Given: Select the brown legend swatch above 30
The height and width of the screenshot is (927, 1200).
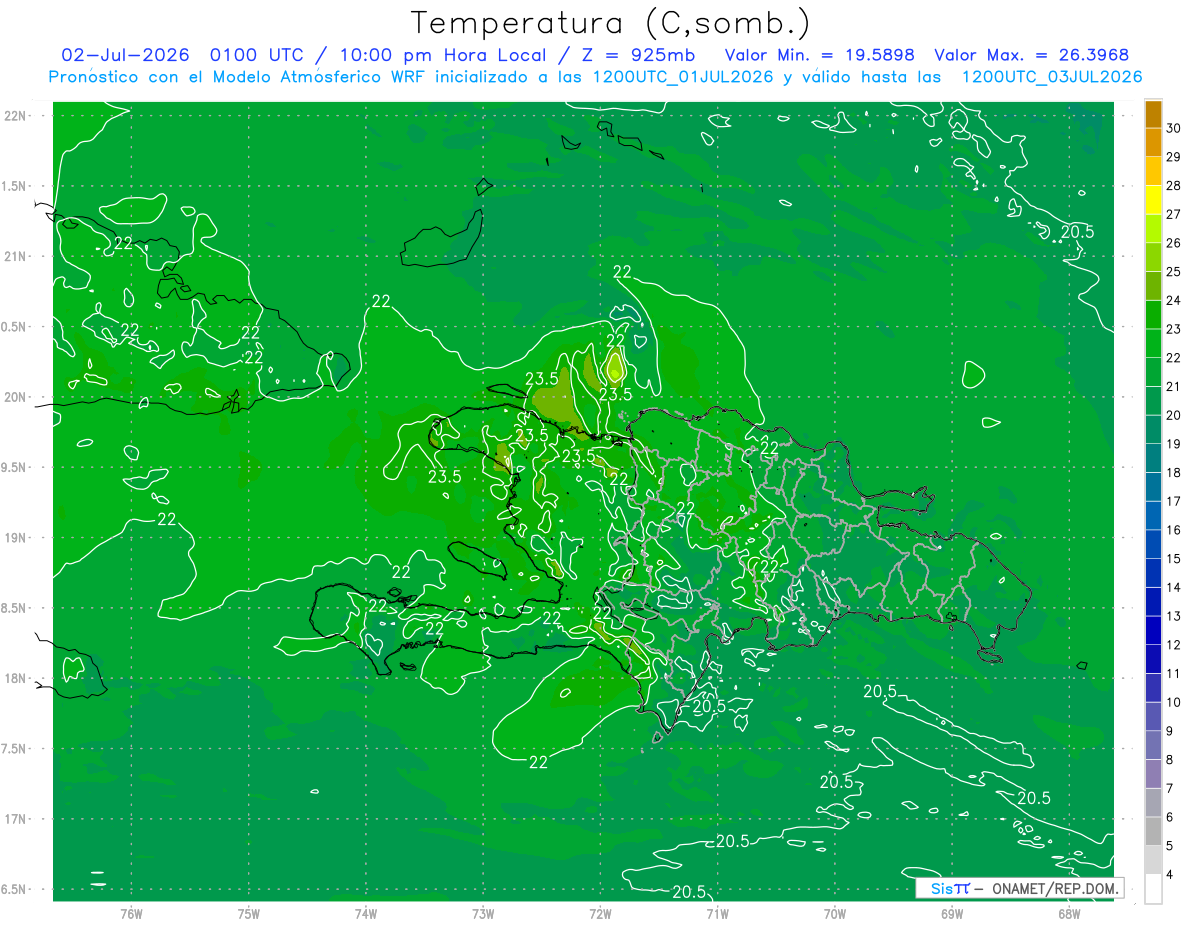Looking at the screenshot, I should 1153,114.
